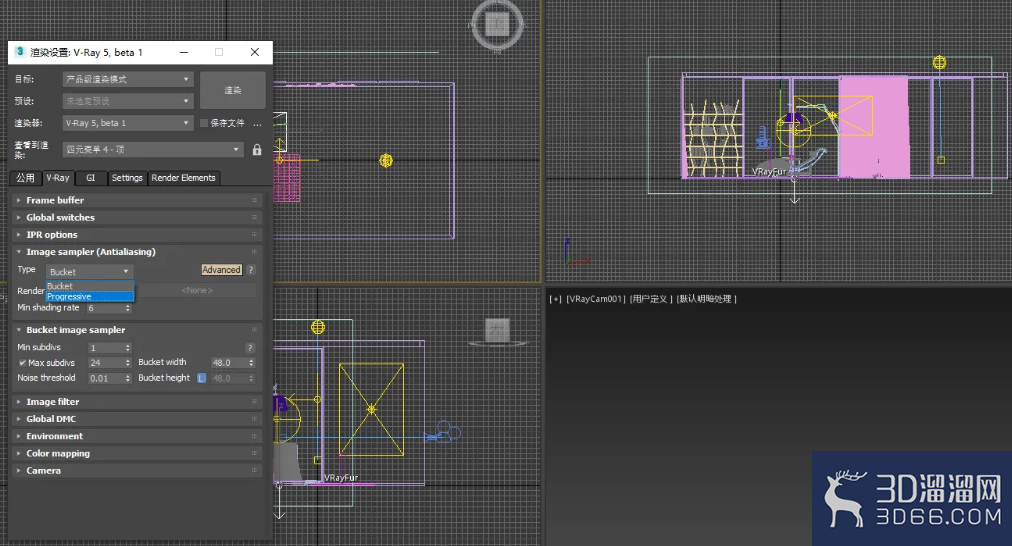Click the ViewCube in the bottom-left viewport
The width and height of the screenshot is (1012, 546).
(x=498, y=331)
